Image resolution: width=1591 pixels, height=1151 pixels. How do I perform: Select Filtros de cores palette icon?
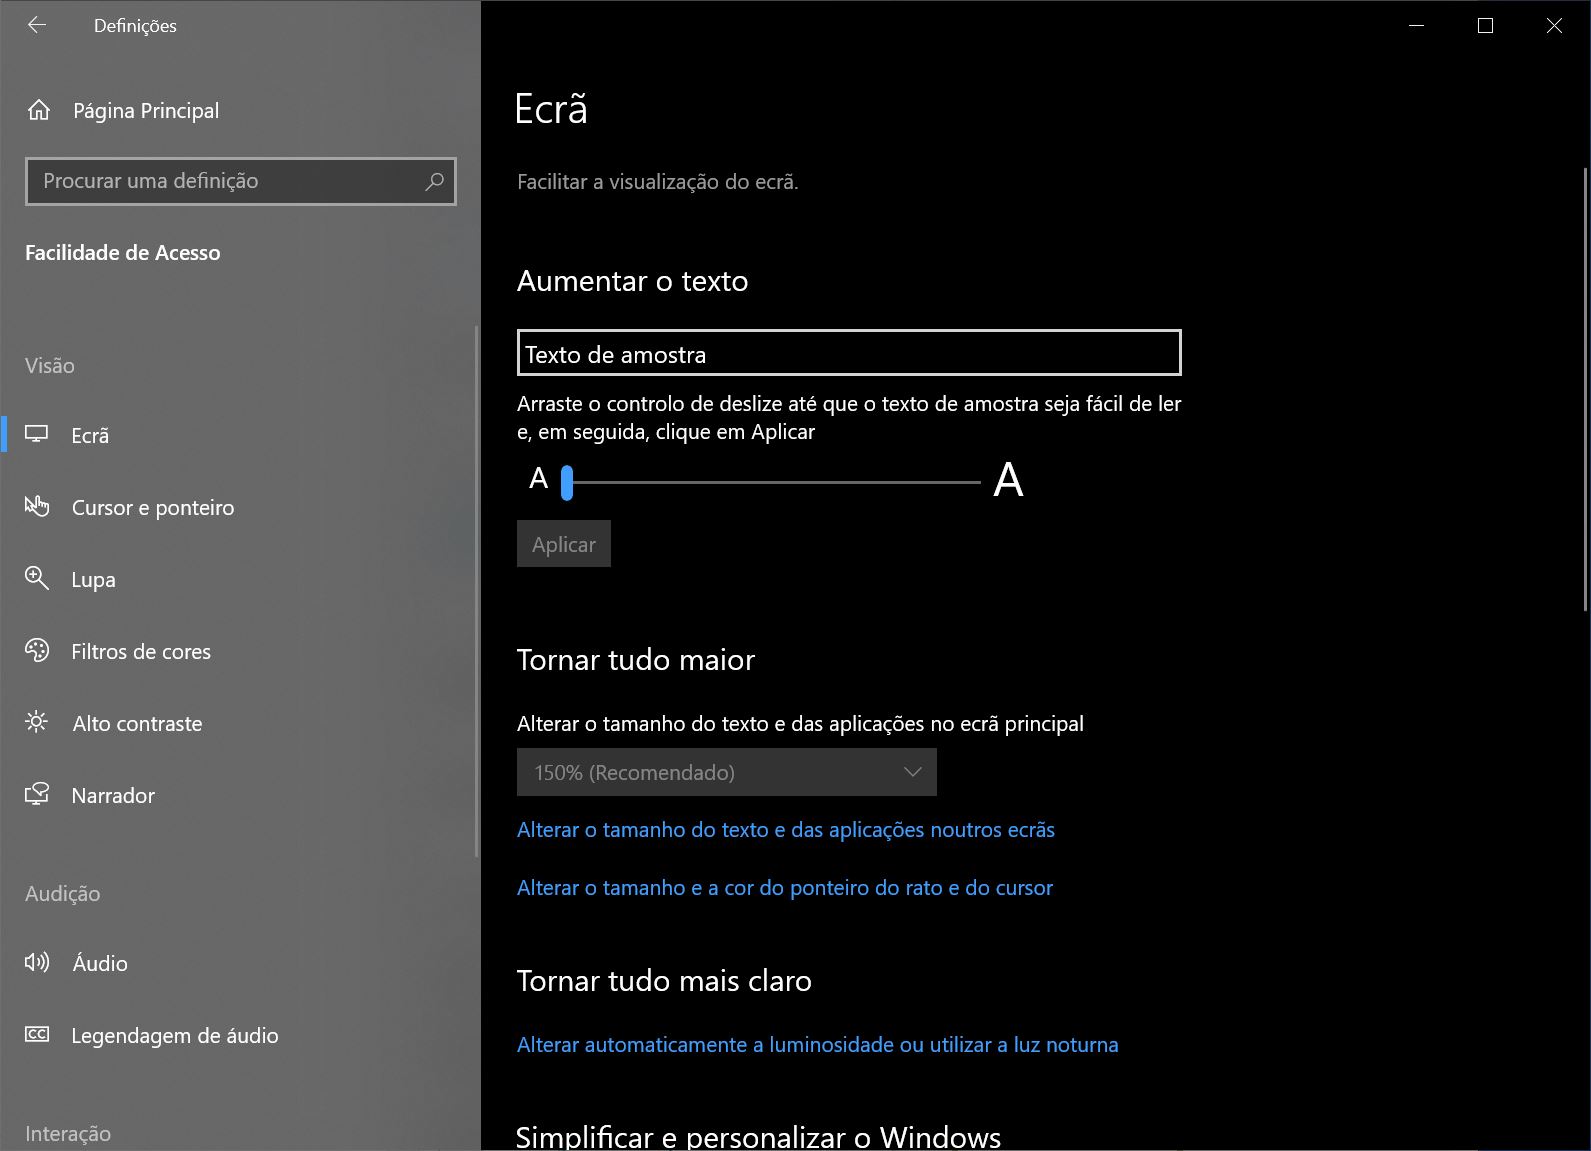[37, 651]
